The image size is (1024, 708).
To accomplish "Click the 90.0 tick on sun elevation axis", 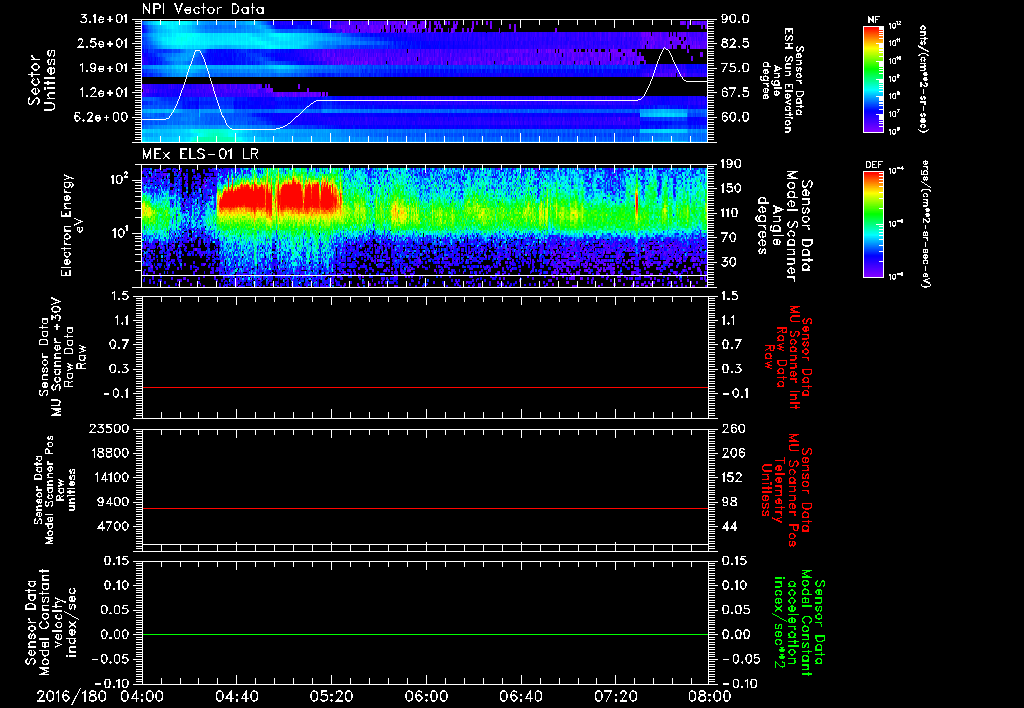I will point(734,19).
